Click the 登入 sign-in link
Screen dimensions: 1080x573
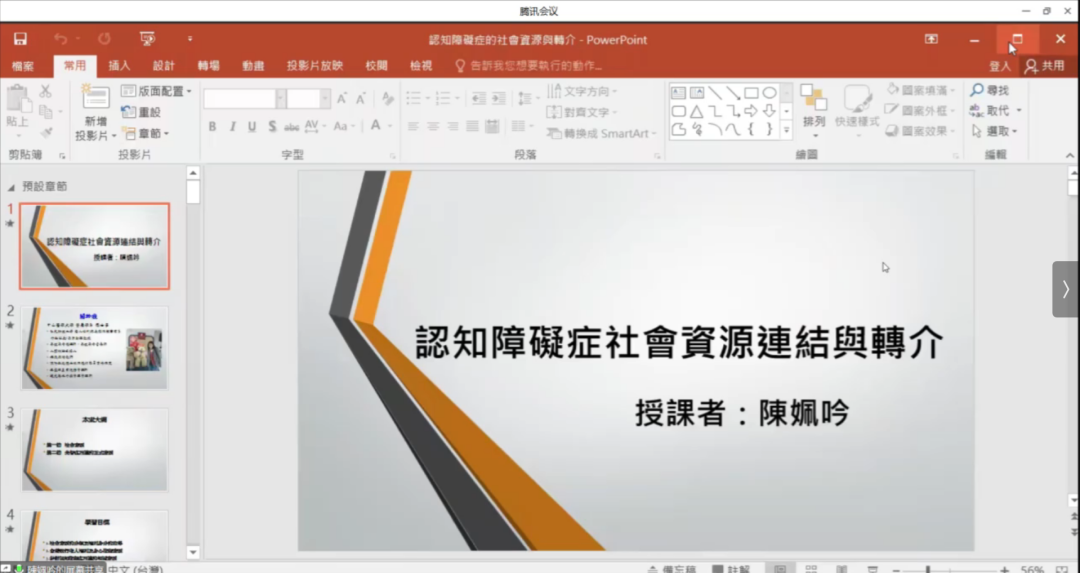999,66
